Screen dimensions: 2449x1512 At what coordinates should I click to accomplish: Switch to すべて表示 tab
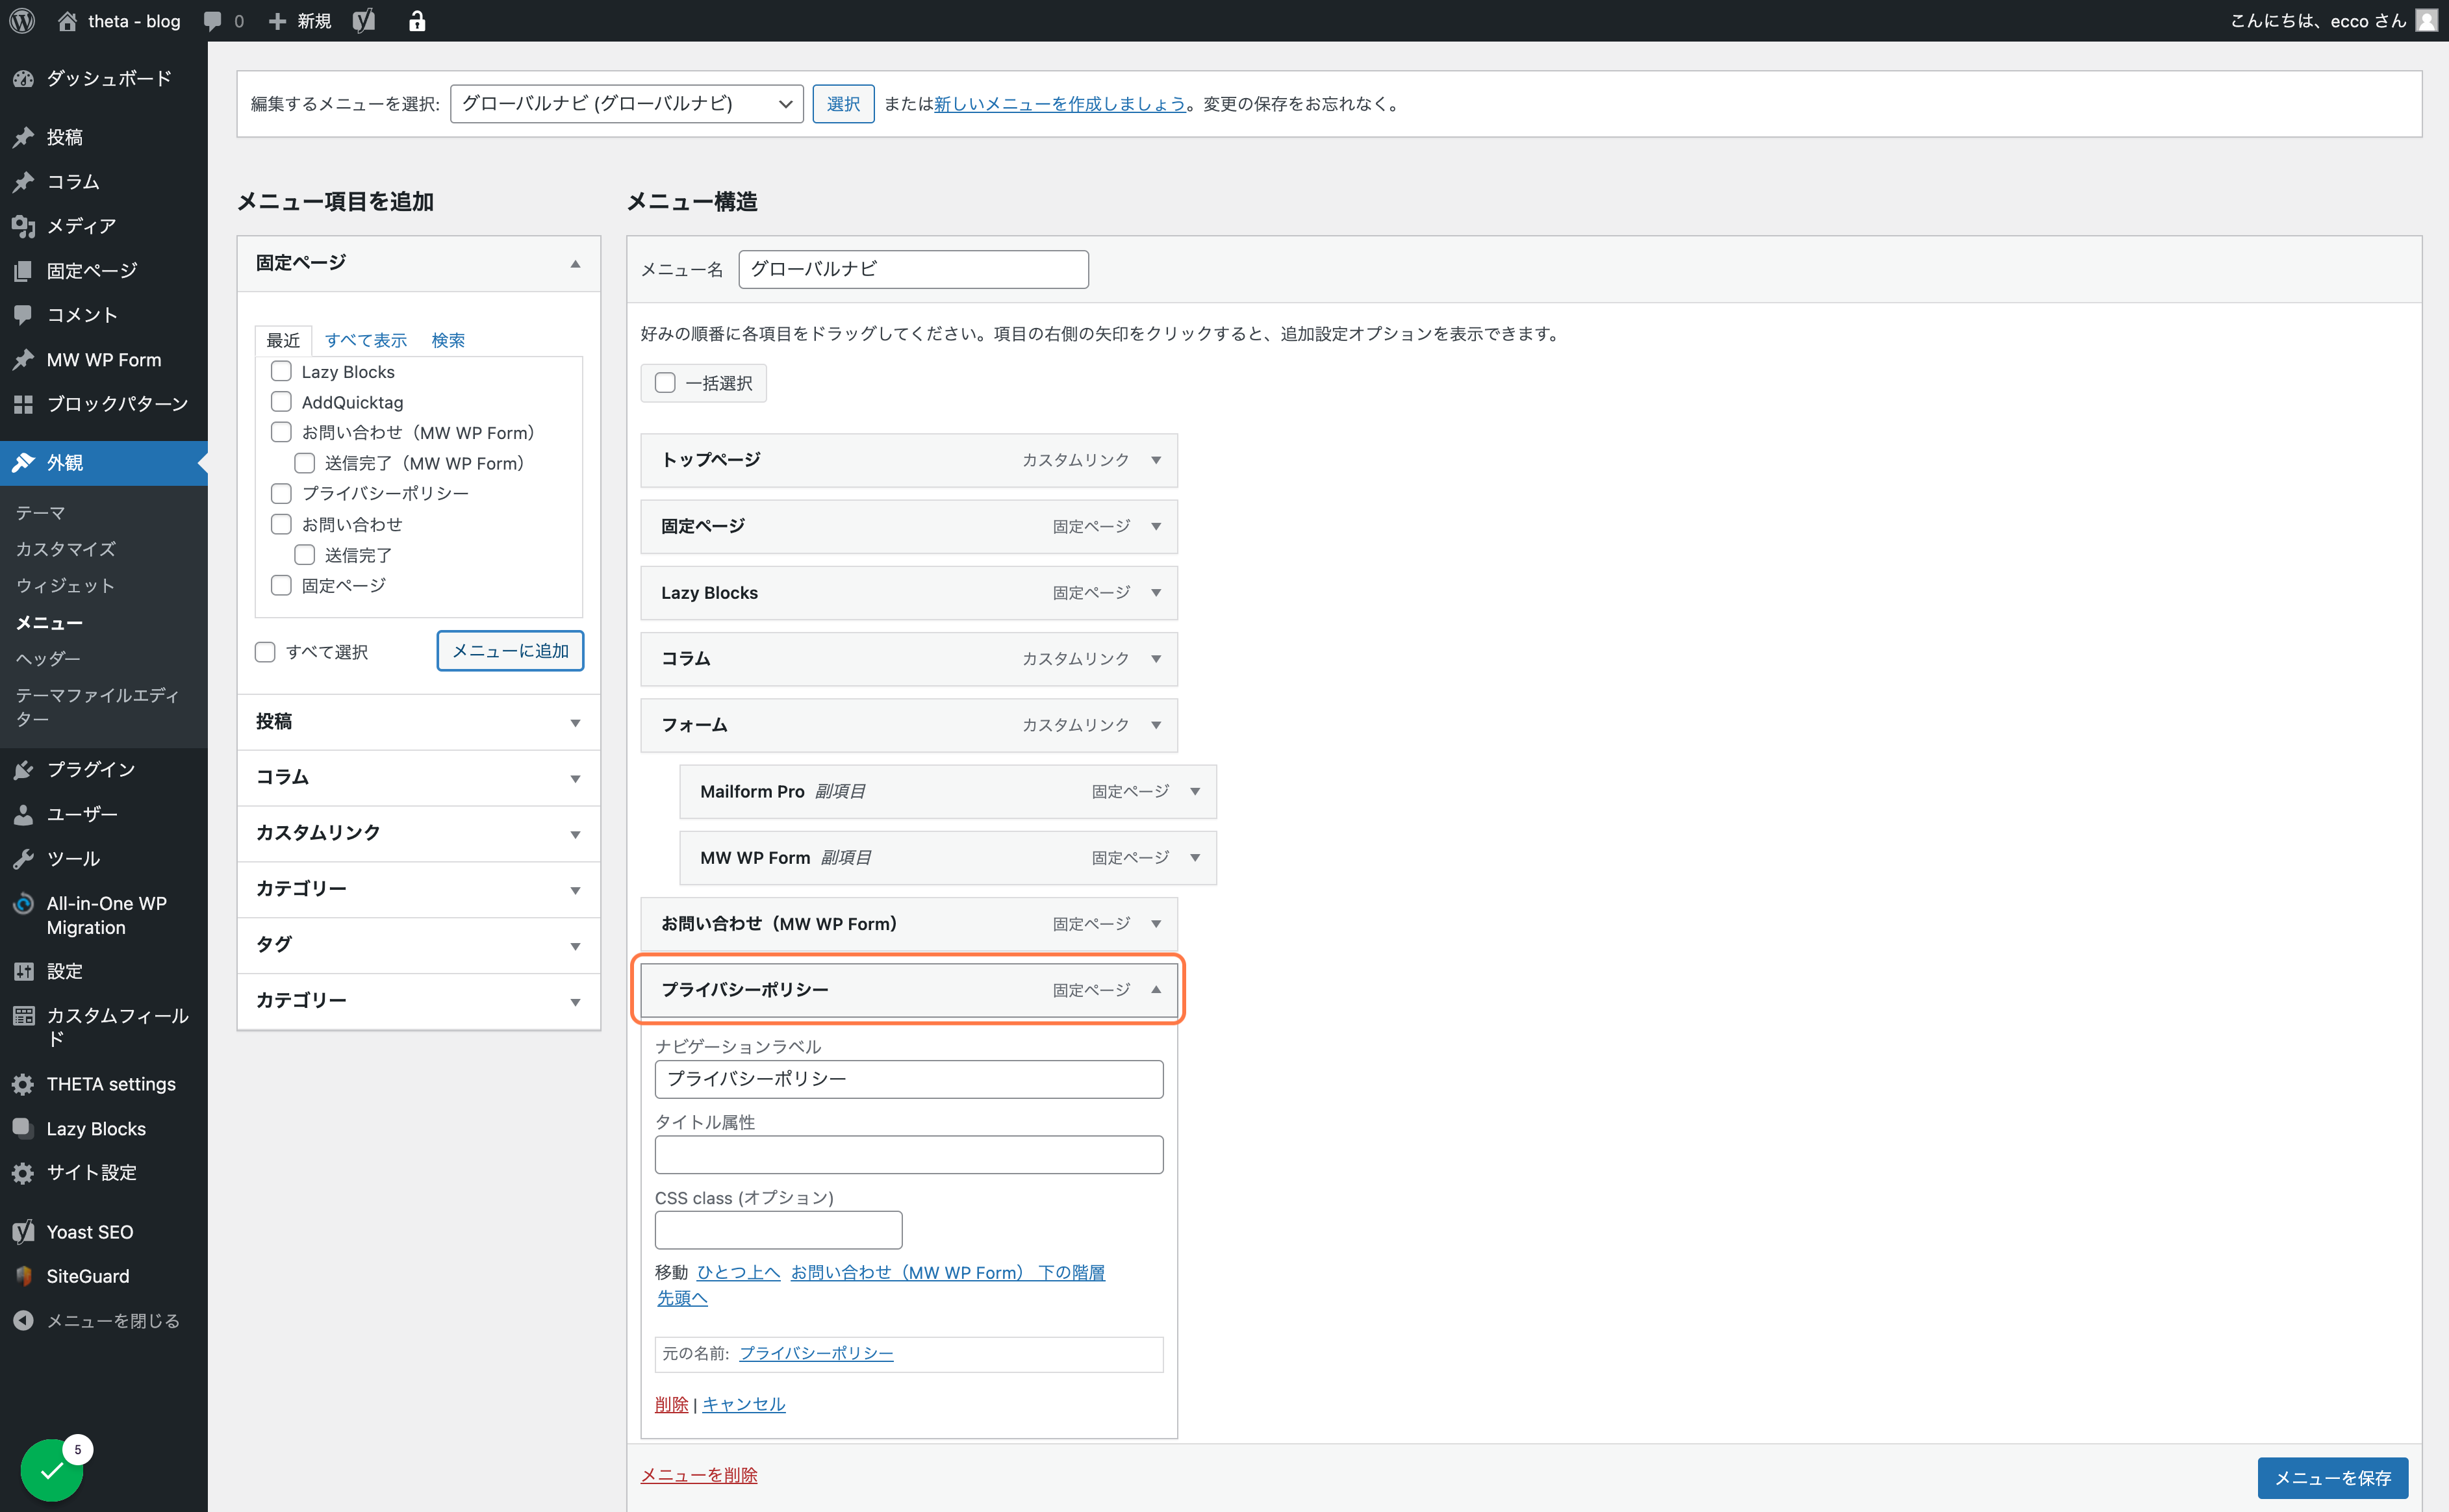(x=366, y=340)
